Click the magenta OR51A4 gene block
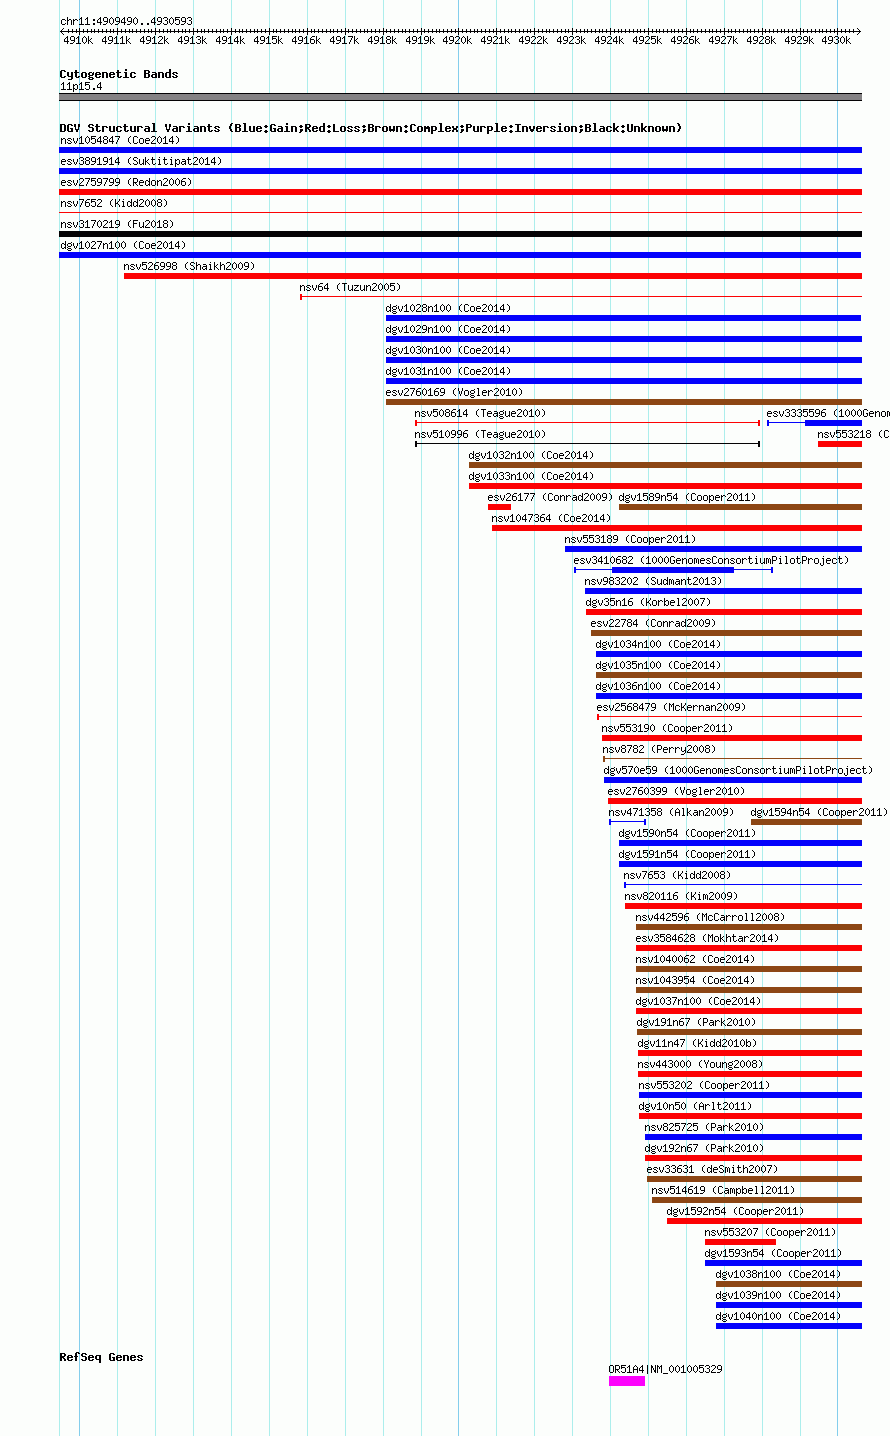The image size is (890, 1436). point(627,1381)
